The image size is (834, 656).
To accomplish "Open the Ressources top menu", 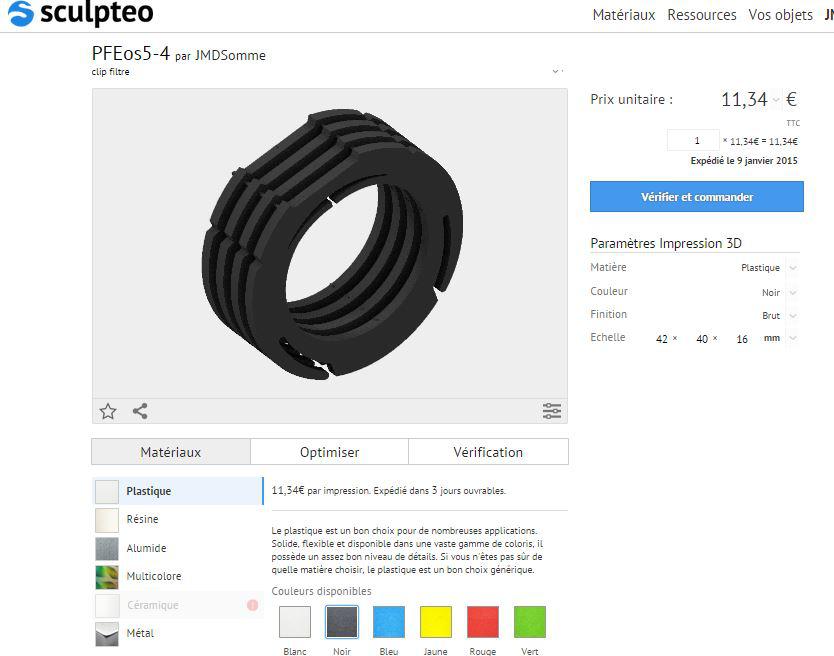I will (x=702, y=15).
